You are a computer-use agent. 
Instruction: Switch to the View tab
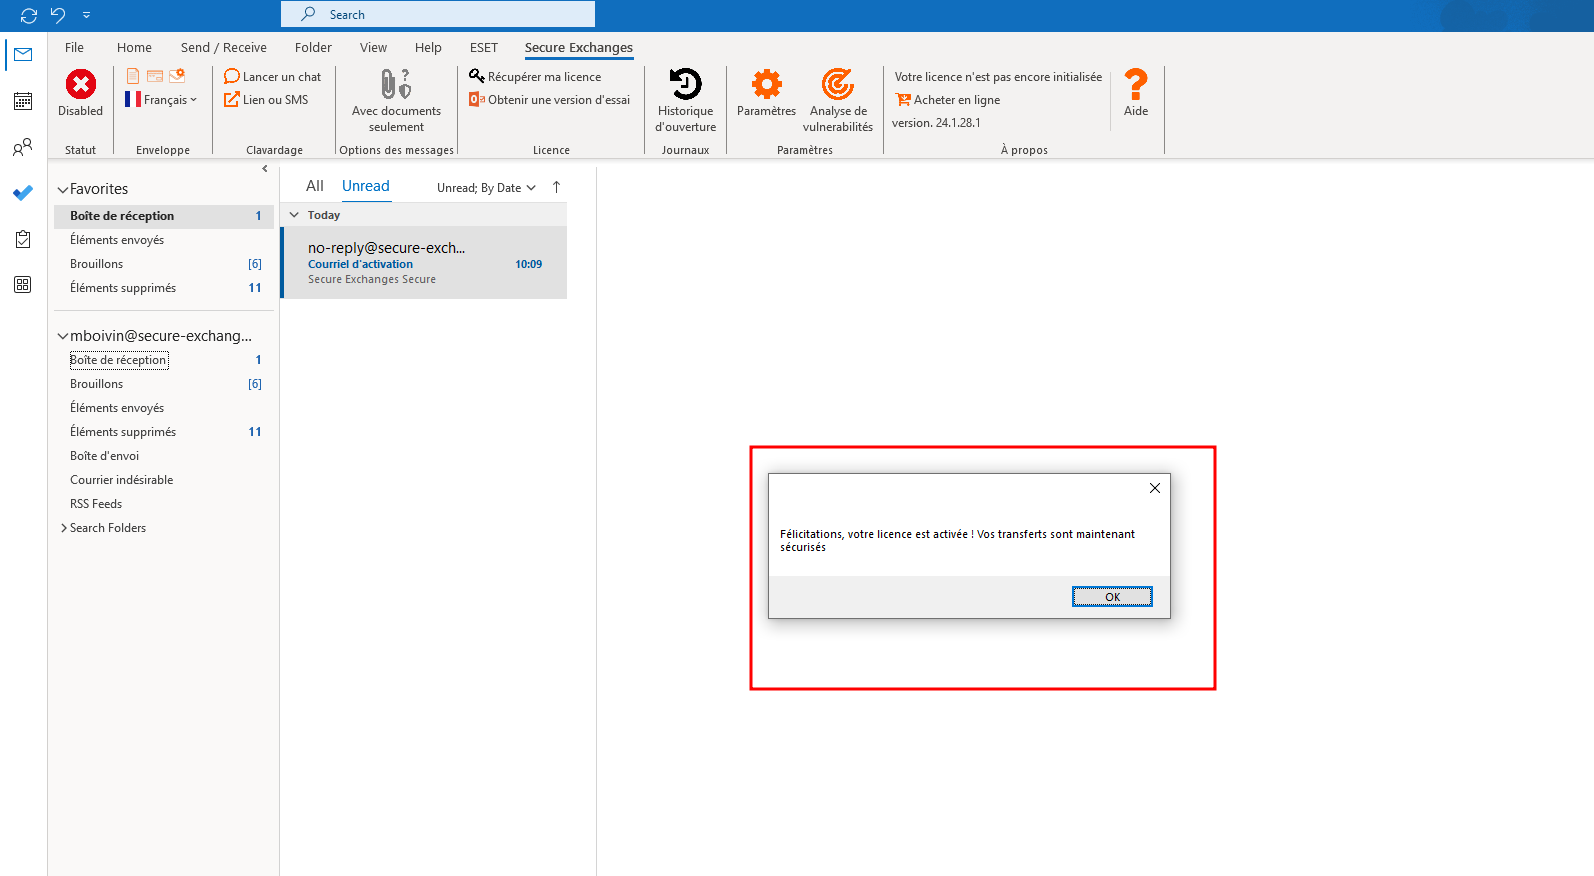click(373, 47)
